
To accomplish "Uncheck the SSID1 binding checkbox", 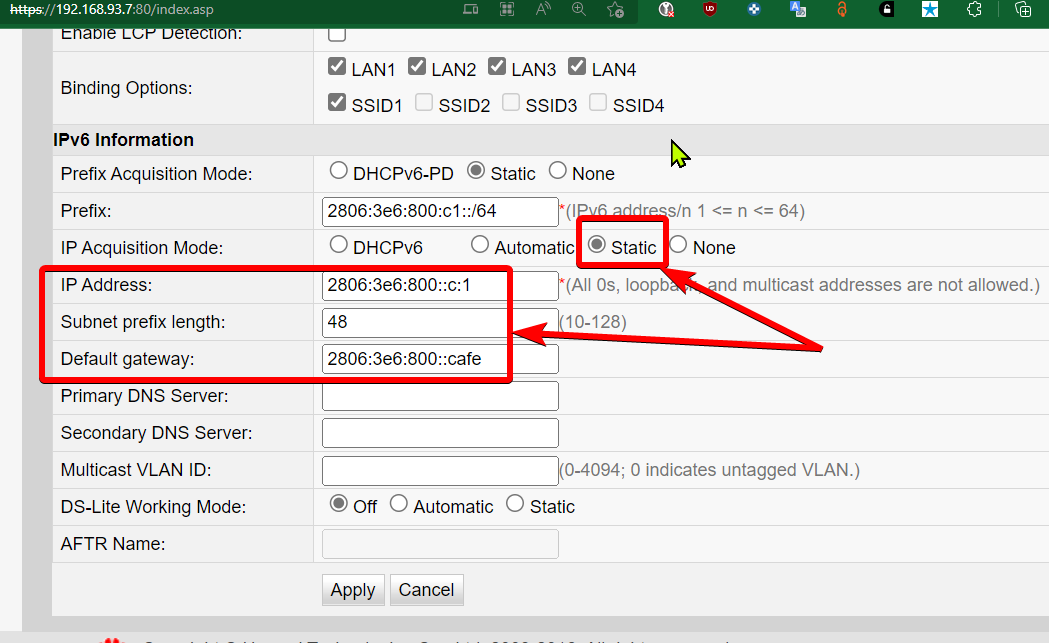I will point(337,103).
